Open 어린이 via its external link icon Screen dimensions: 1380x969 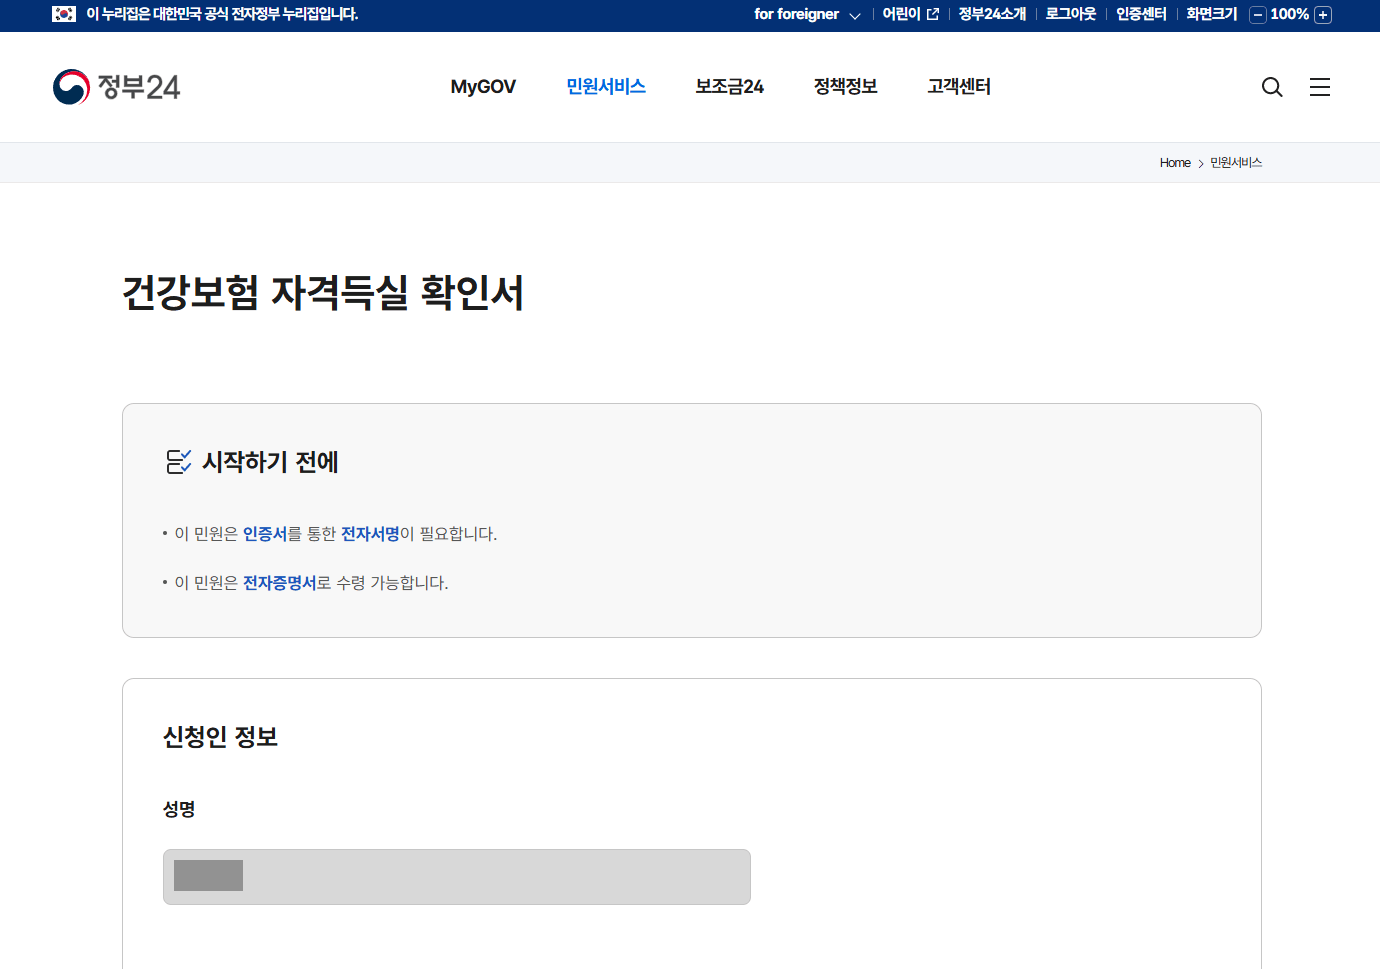click(x=930, y=14)
